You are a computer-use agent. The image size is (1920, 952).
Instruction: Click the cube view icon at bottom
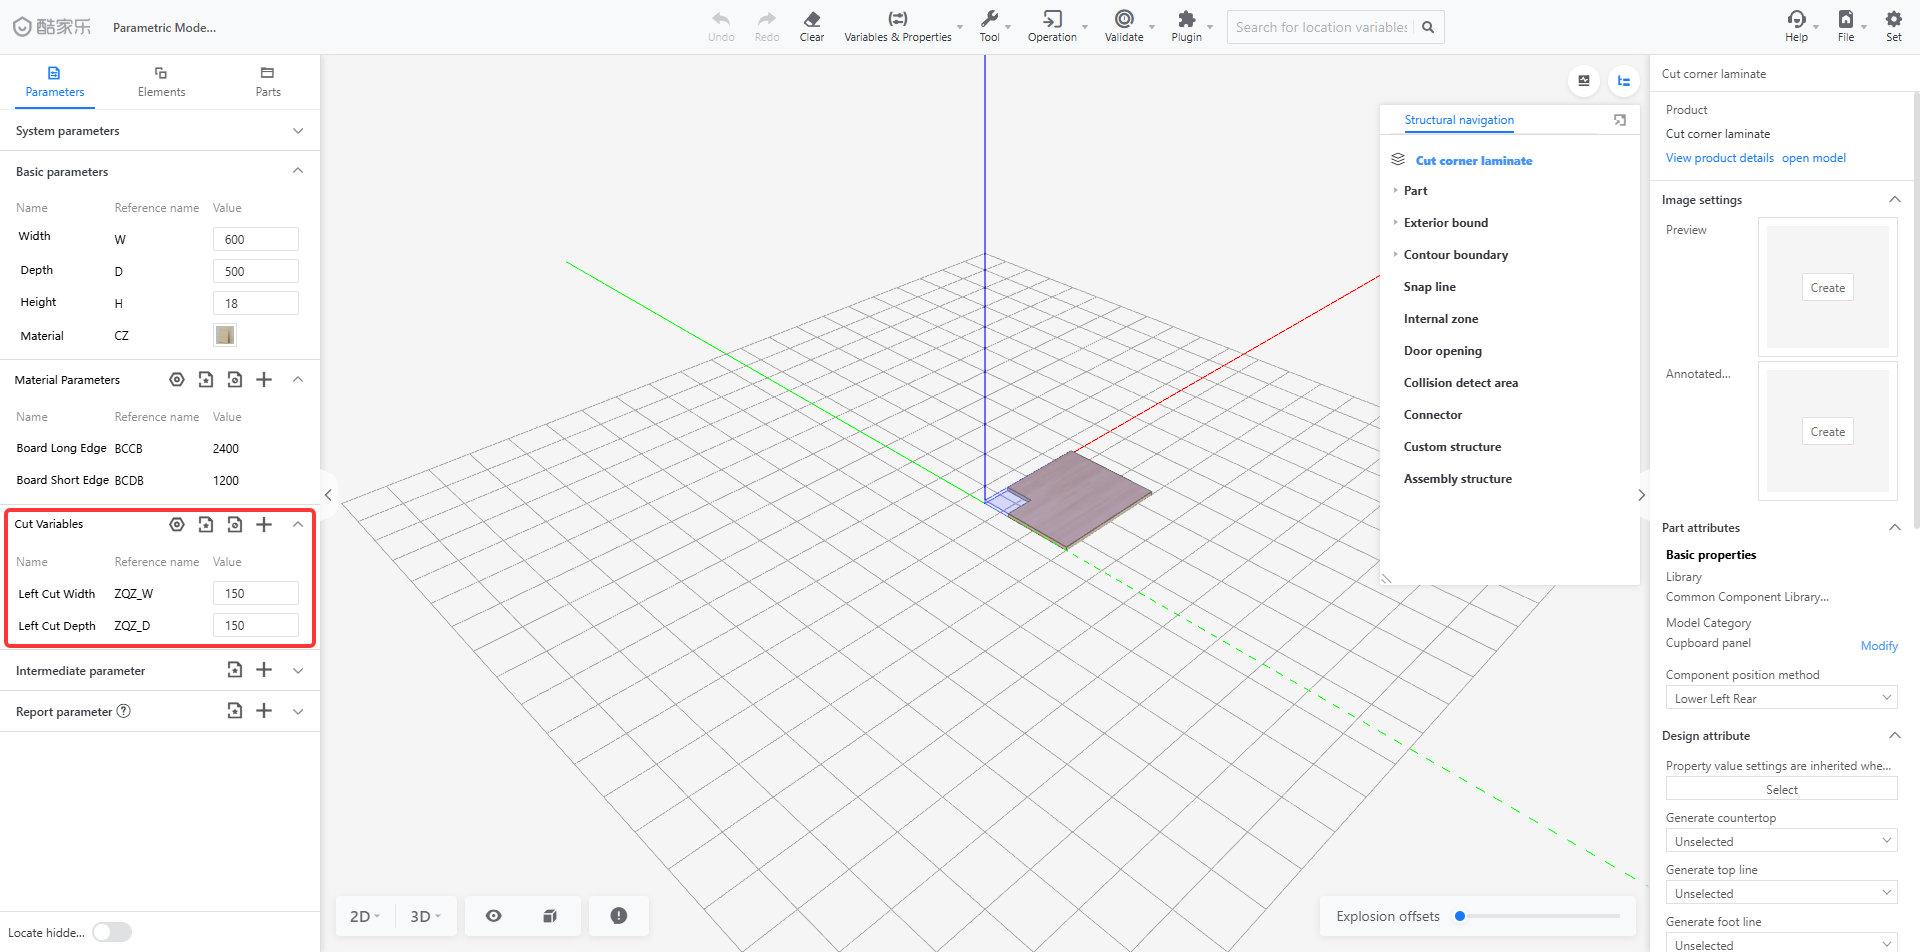click(549, 916)
